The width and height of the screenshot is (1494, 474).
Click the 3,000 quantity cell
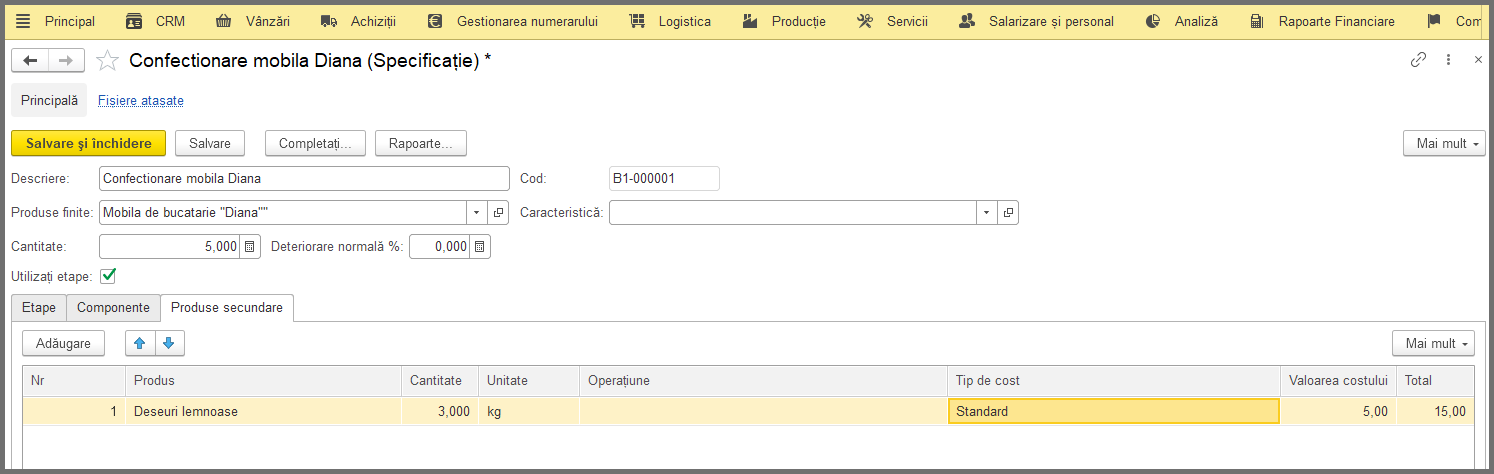pyautogui.click(x=440, y=411)
